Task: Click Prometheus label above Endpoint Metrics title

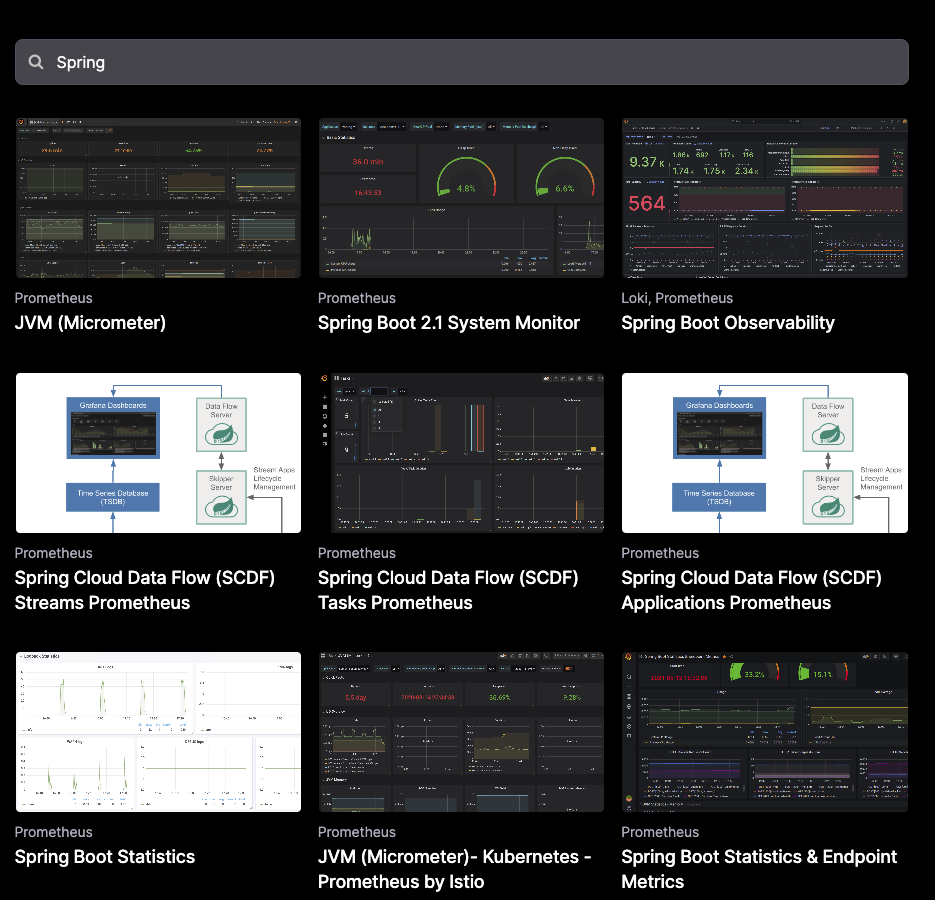Action: [660, 832]
